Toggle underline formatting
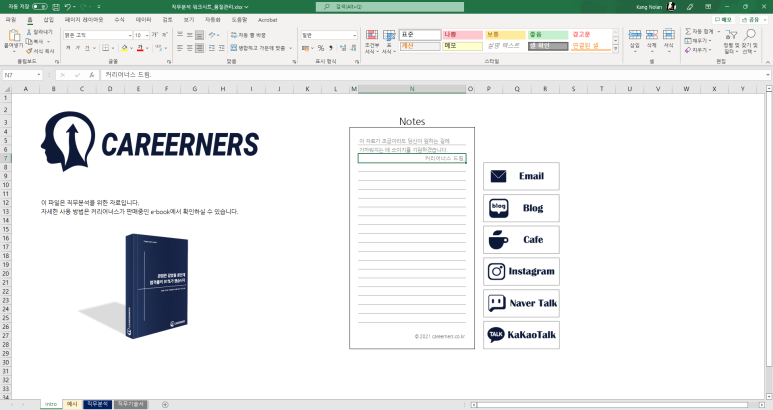 tap(87, 48)
